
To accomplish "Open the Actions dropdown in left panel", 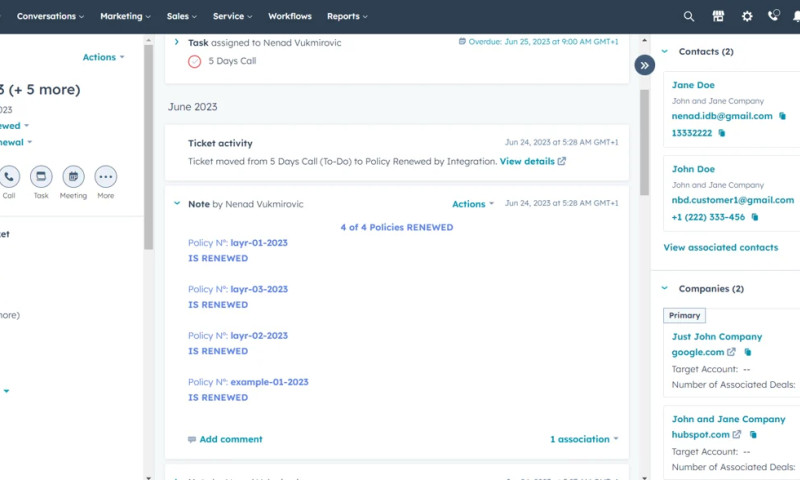I will click(x=104, y=57).
